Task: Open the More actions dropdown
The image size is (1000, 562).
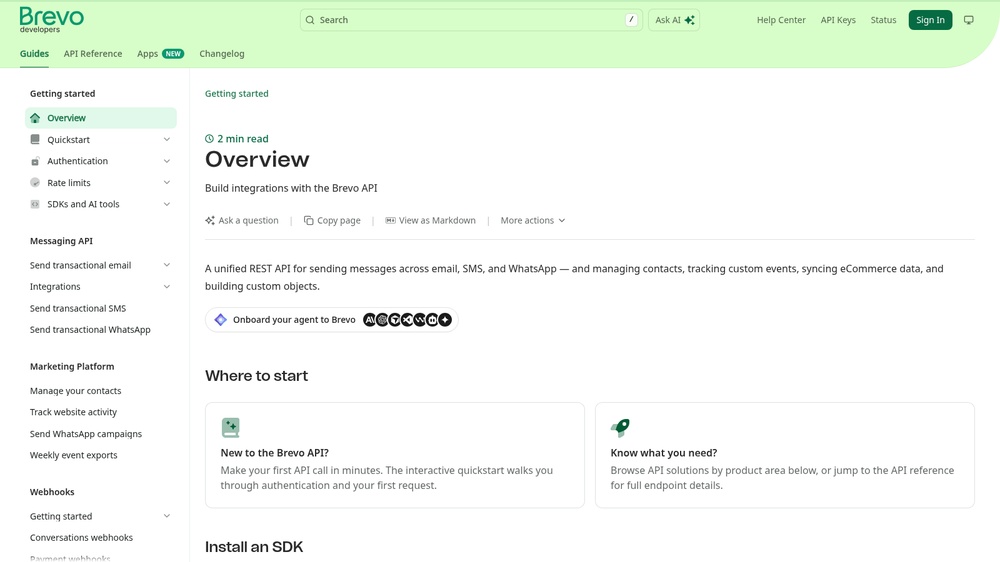Action: pos(533,220)
